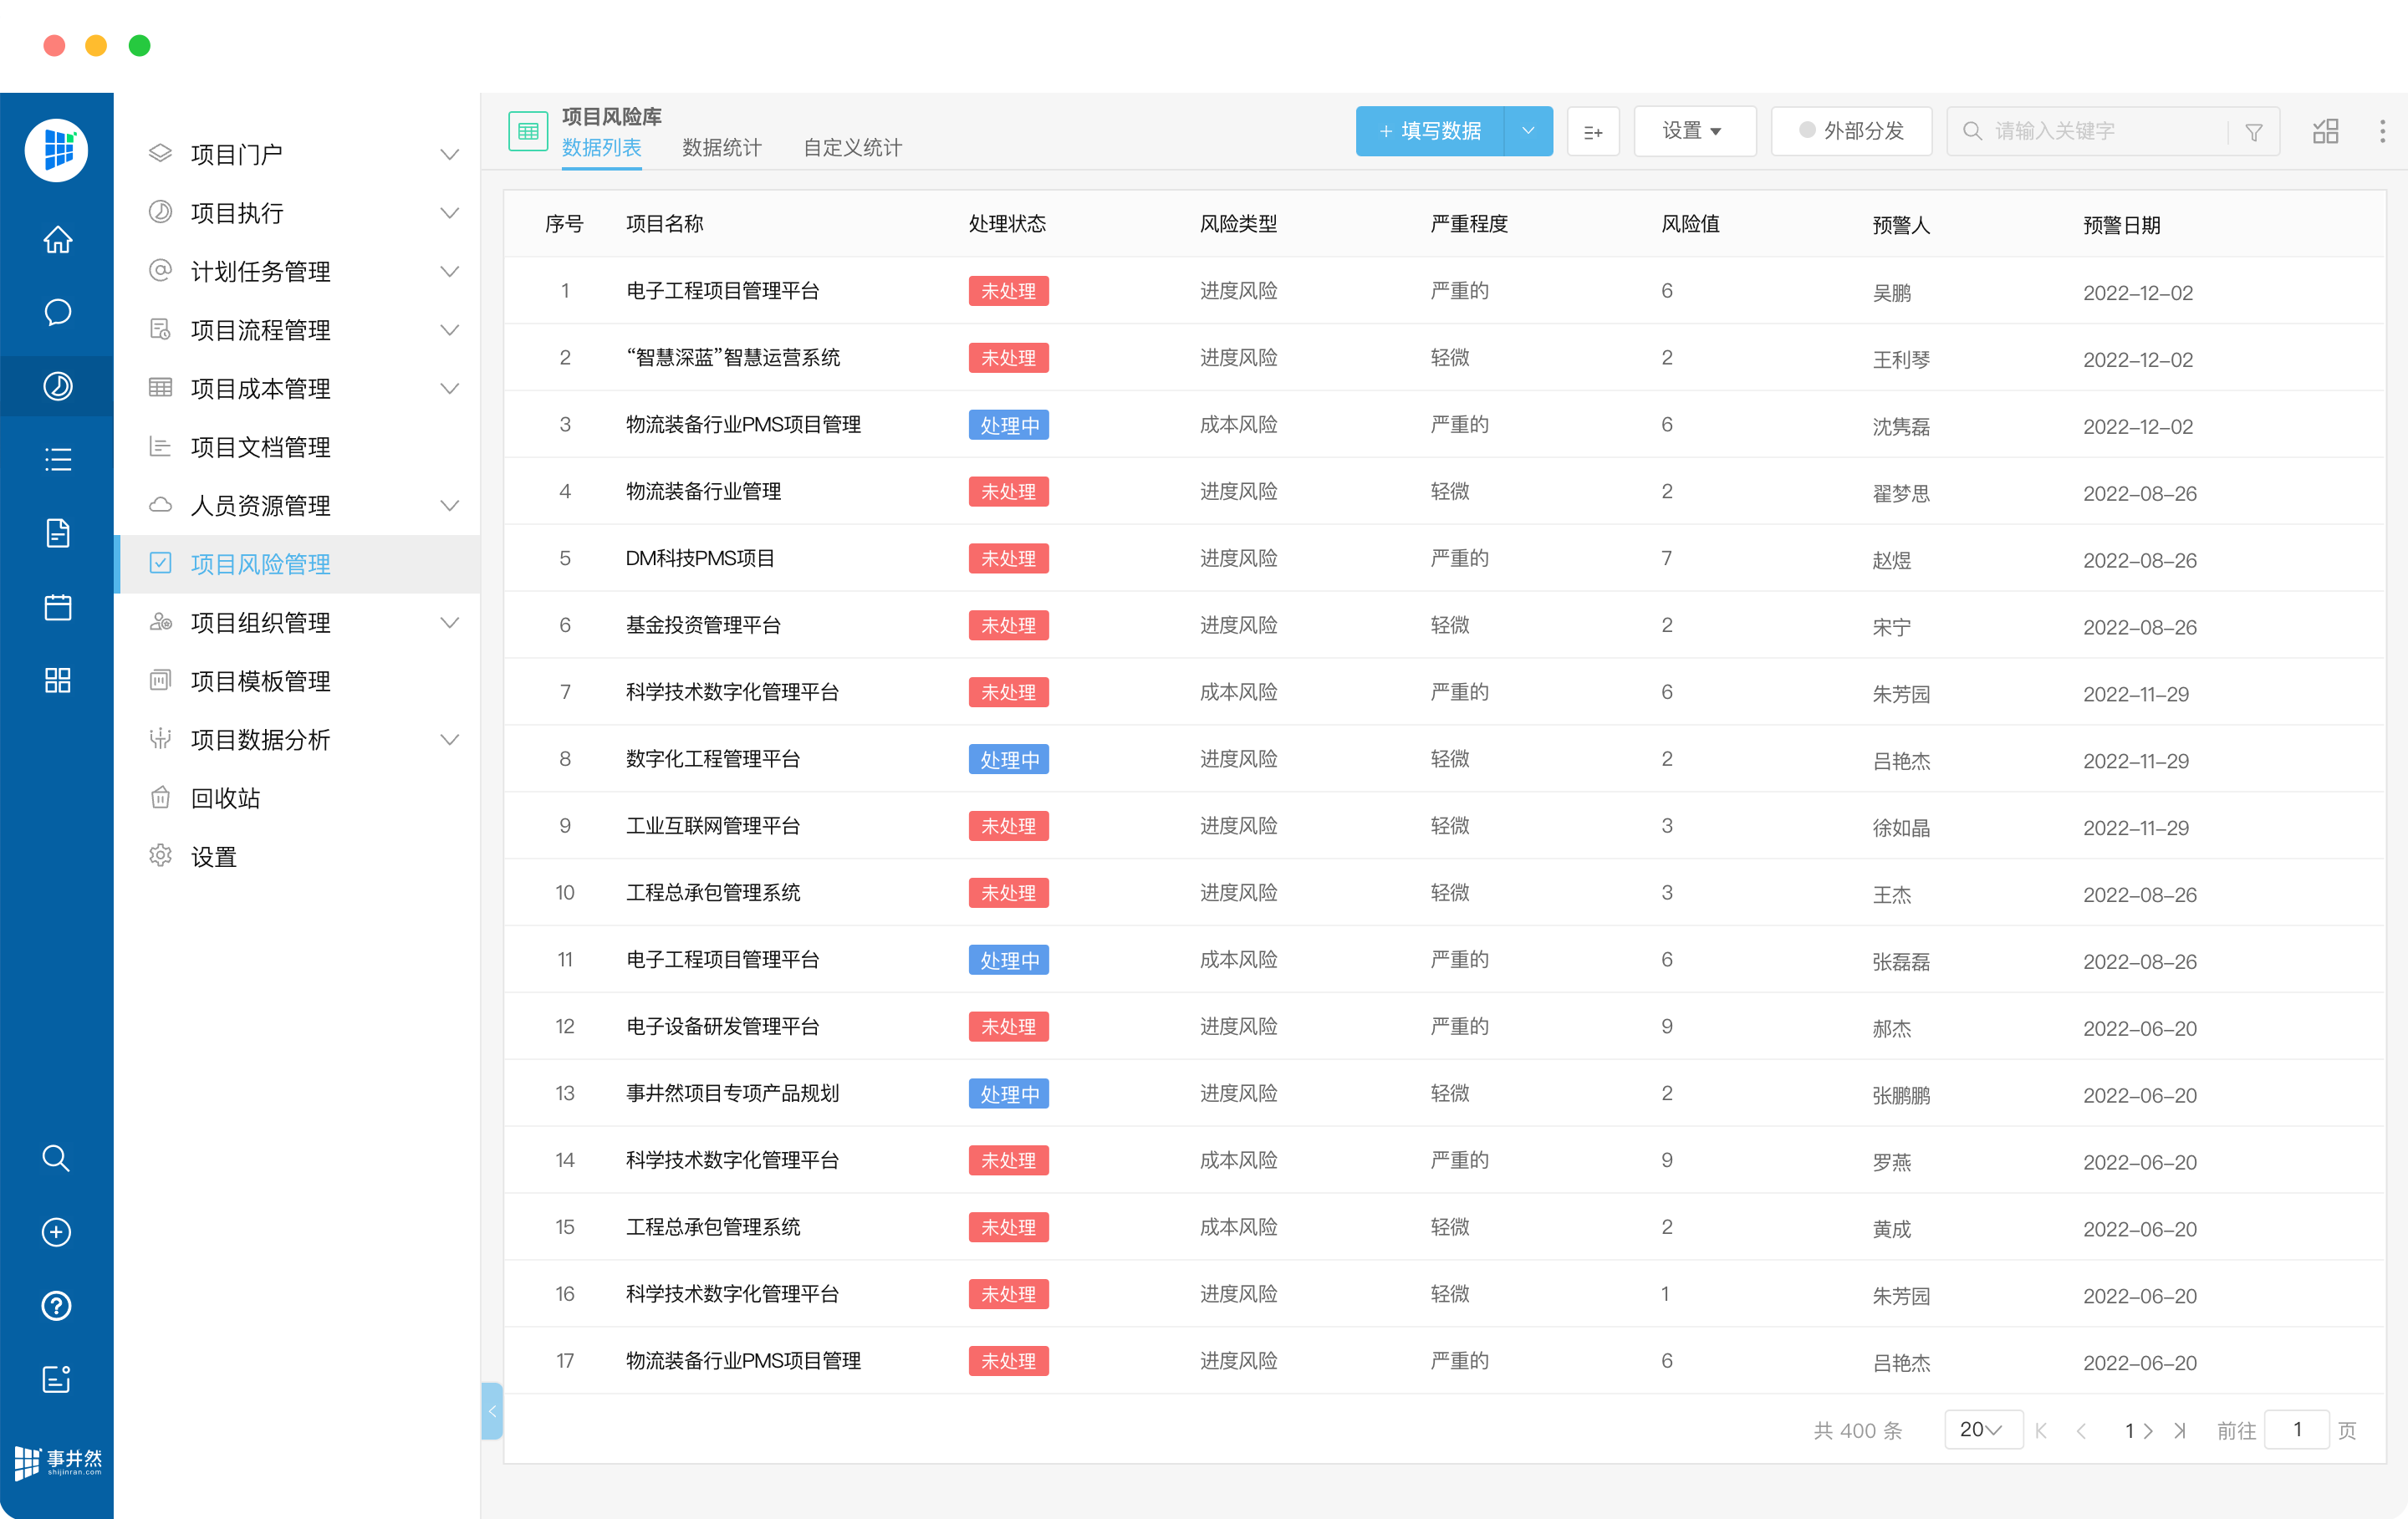Switch to the 数据统计 tab
Viewport: 2408px width, 1519px height.
click(721, 148)
